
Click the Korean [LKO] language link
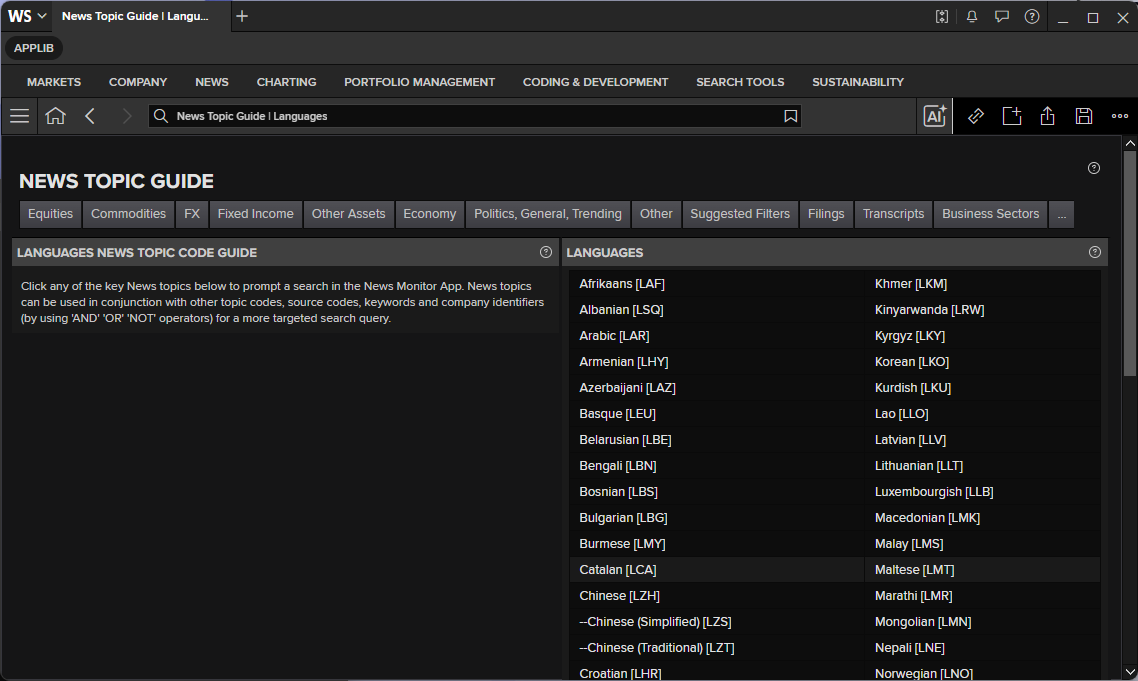click(912, 362)
